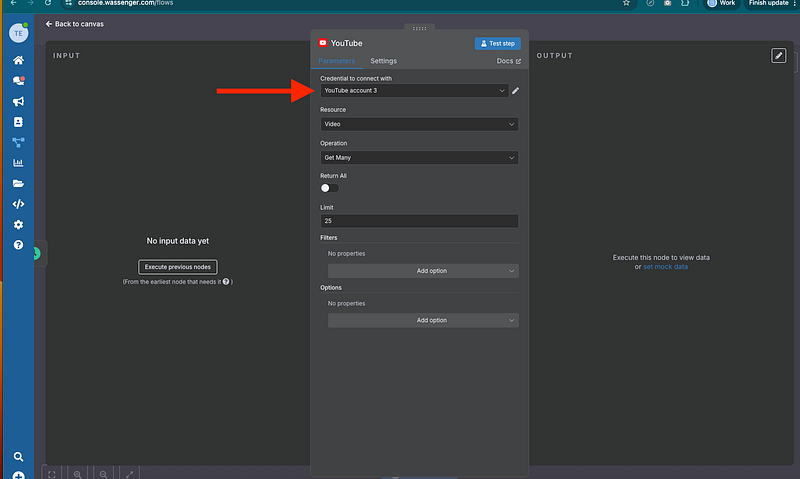The width and height of the screenshot is (800, 479).
Task: Open the set mock data link
Action: tap(665, 267)
